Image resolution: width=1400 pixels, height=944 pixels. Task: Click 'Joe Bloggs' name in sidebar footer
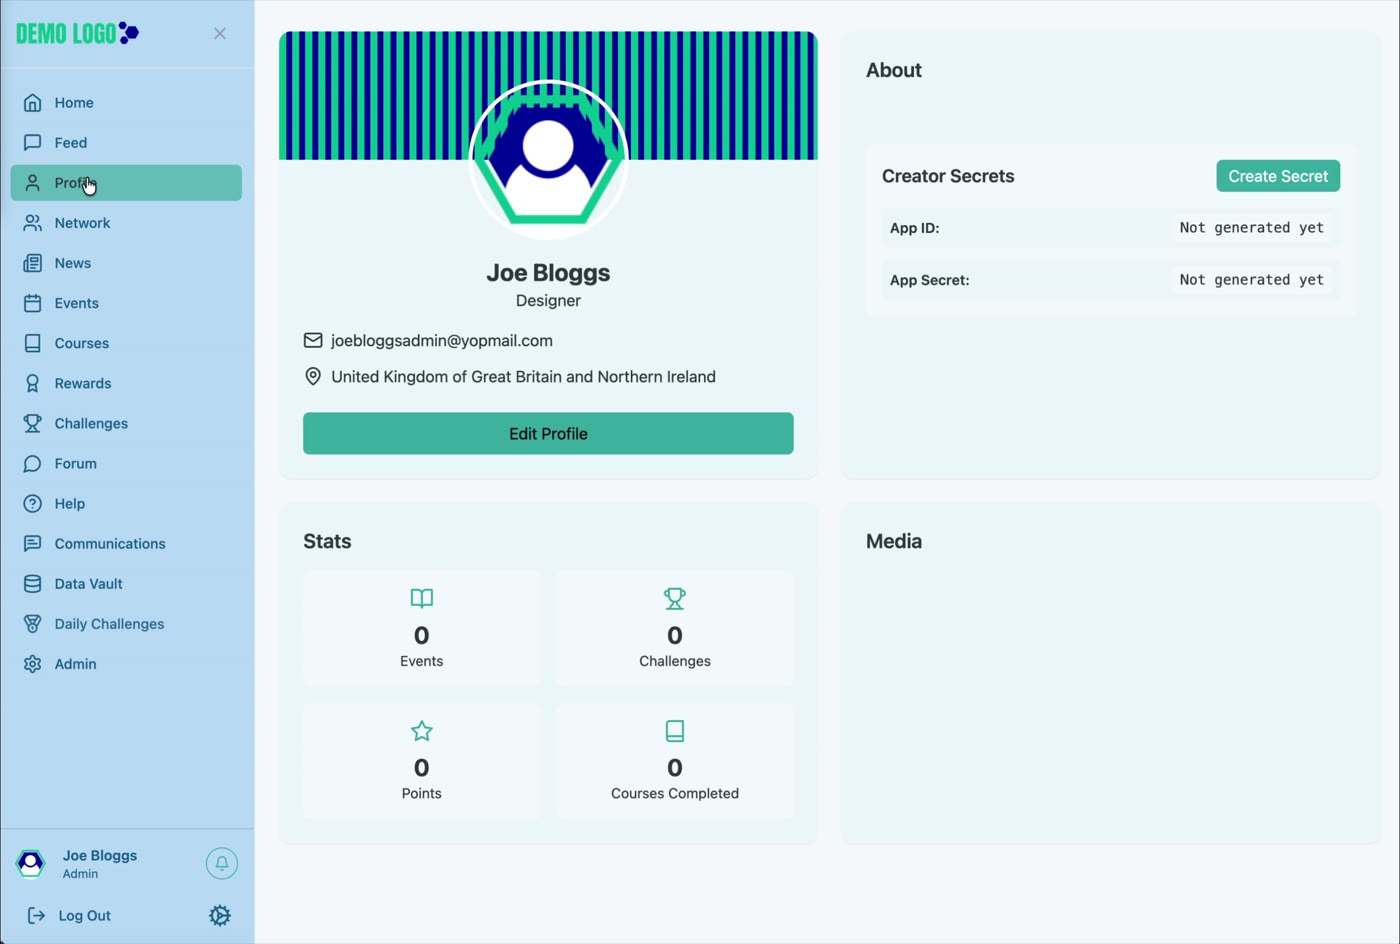point(100,855)
